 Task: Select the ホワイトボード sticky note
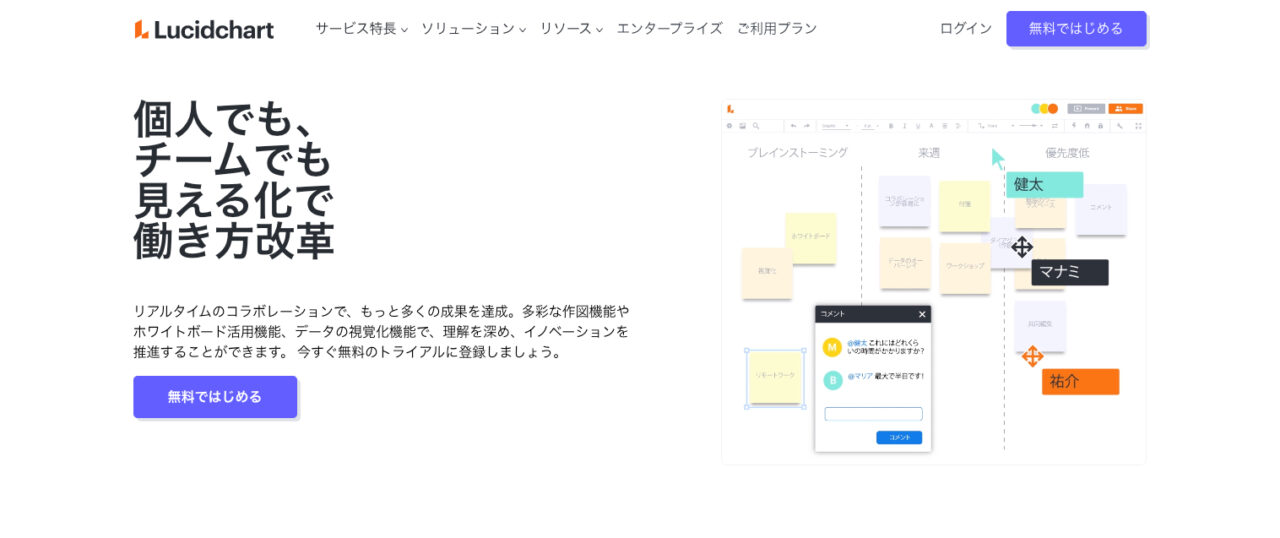click(811, 238)
